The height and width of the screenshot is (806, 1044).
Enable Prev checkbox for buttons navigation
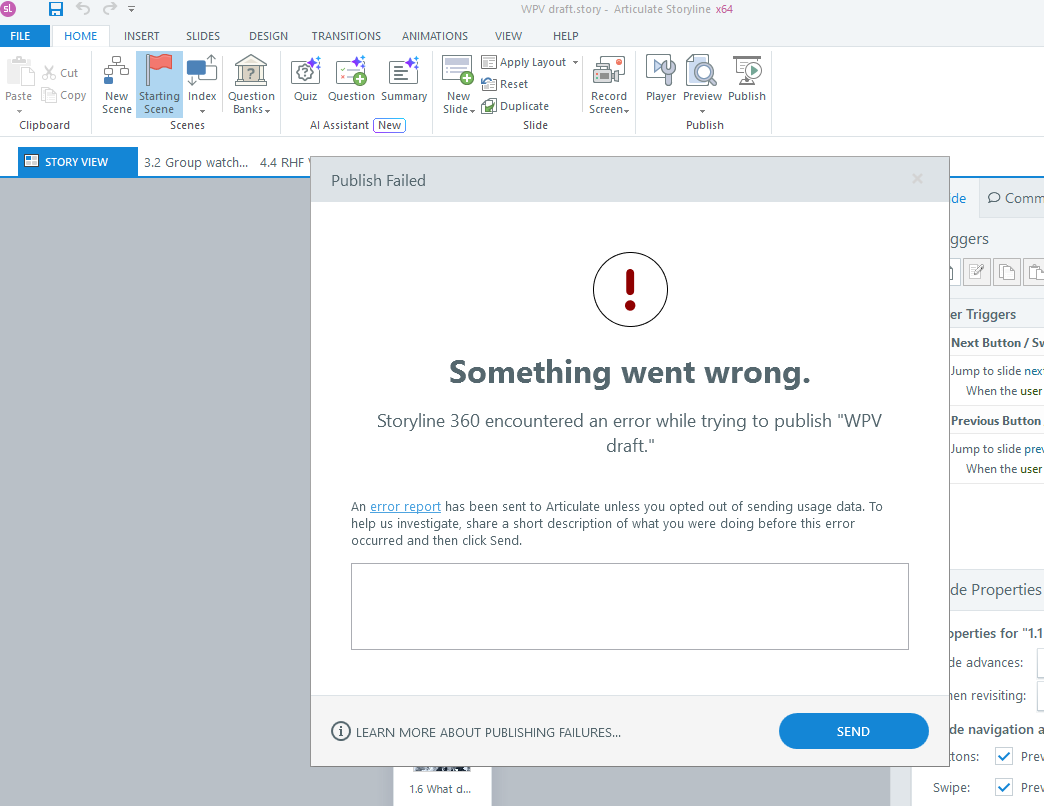pyautogui.click(x=1003, y=756)
